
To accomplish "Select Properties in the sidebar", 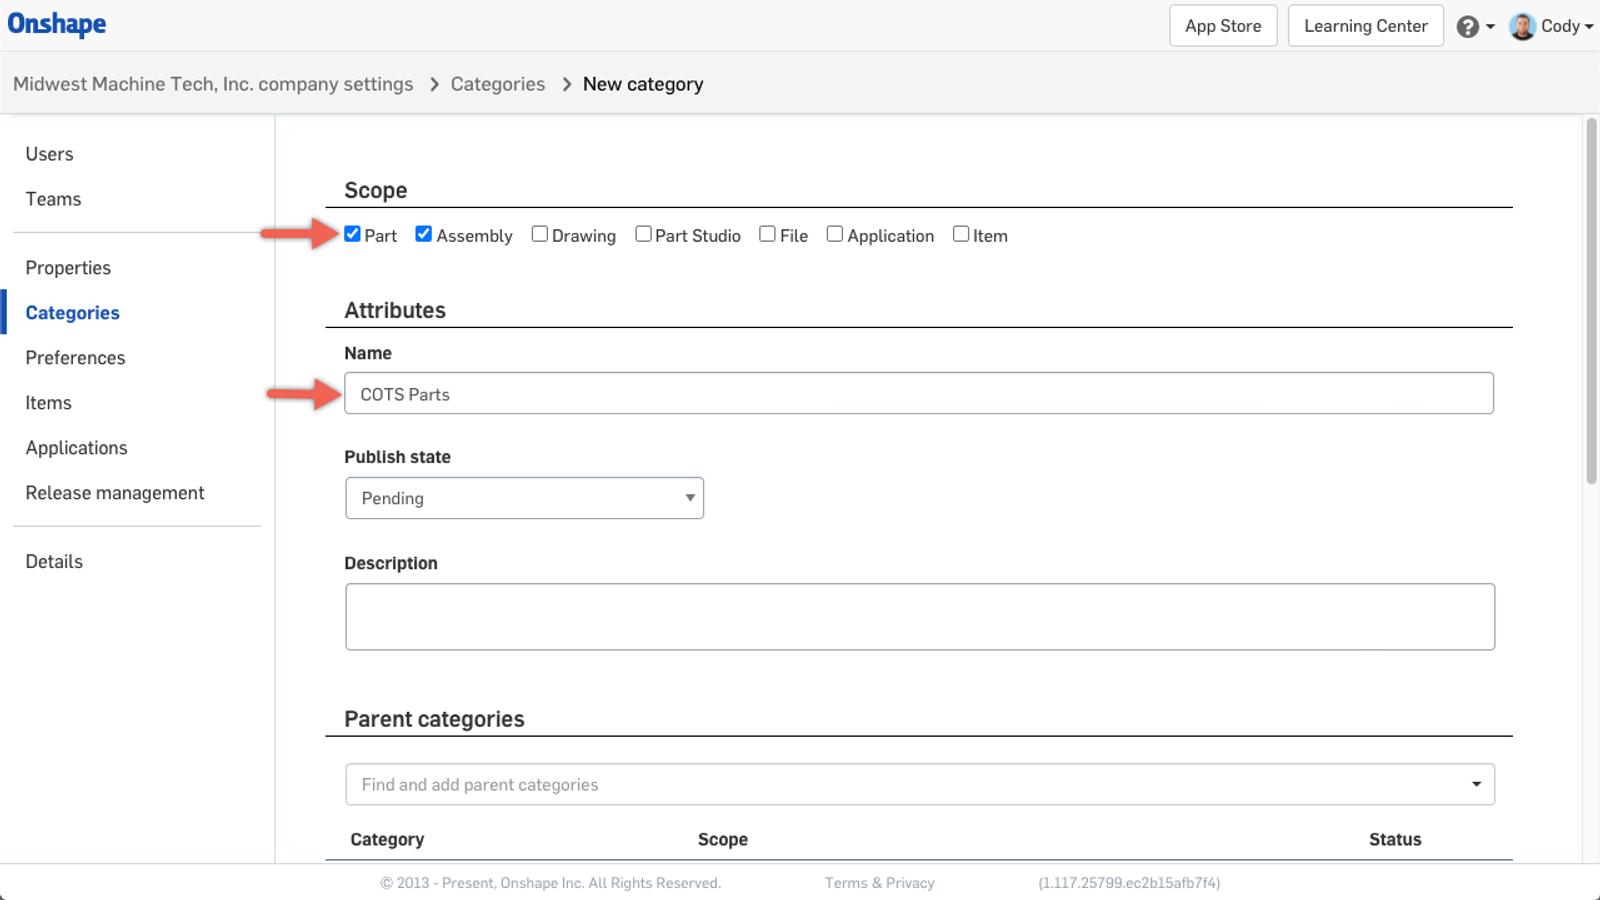I will click(x=68, y=268).
